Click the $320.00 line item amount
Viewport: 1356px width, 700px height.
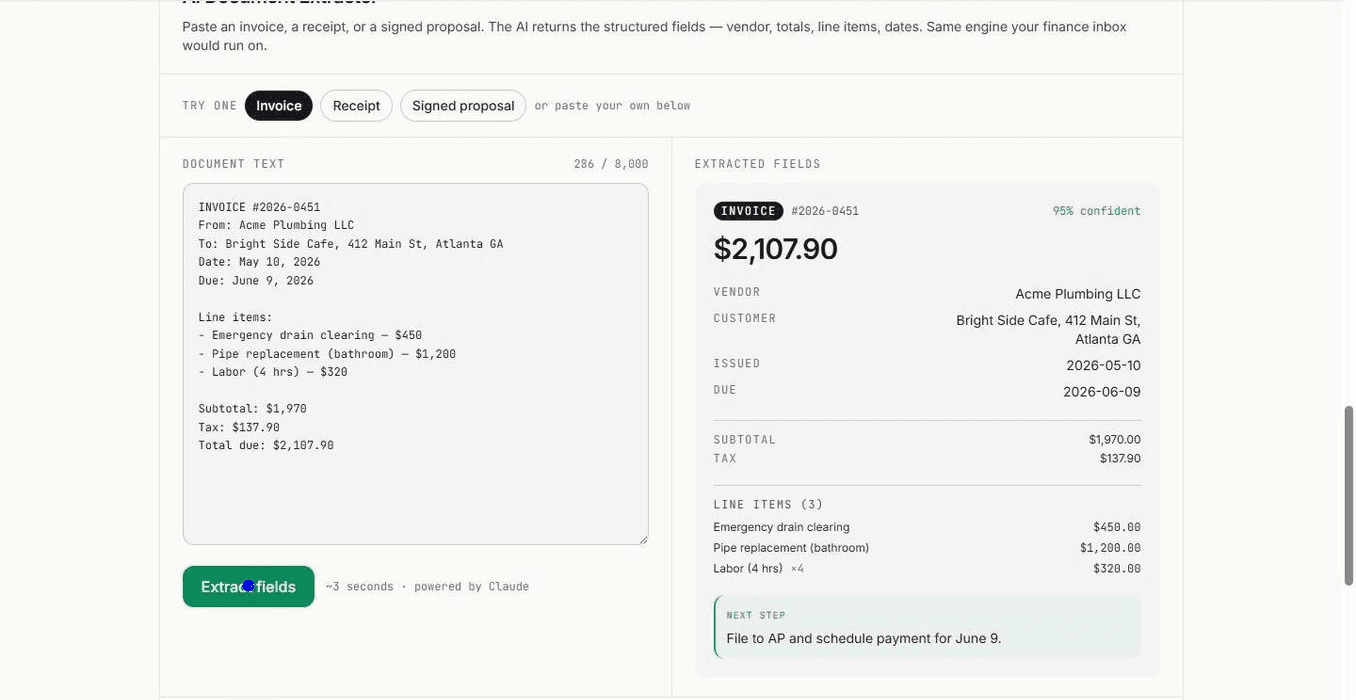tap(1117, 569)
